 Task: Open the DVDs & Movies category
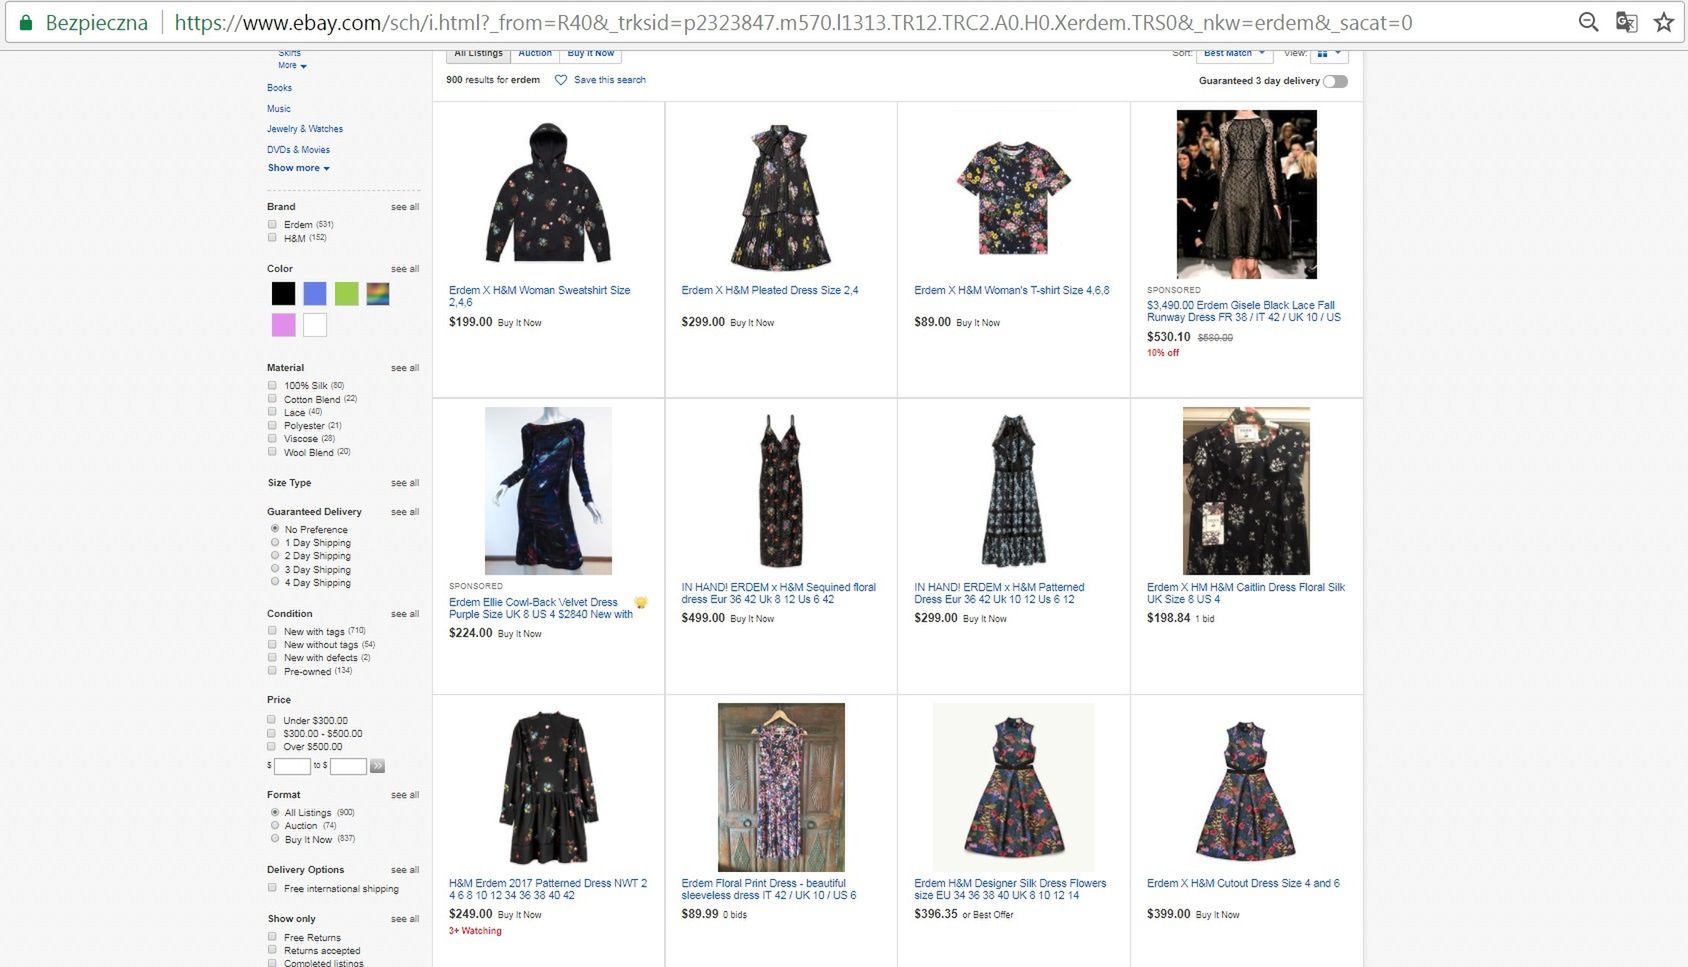click(298, 150)
